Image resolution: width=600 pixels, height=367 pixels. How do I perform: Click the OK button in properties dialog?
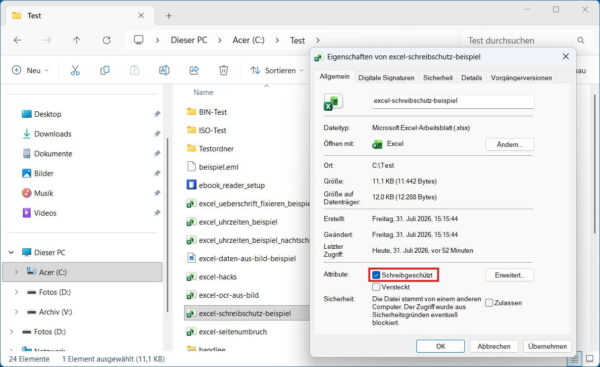(440, 346)
